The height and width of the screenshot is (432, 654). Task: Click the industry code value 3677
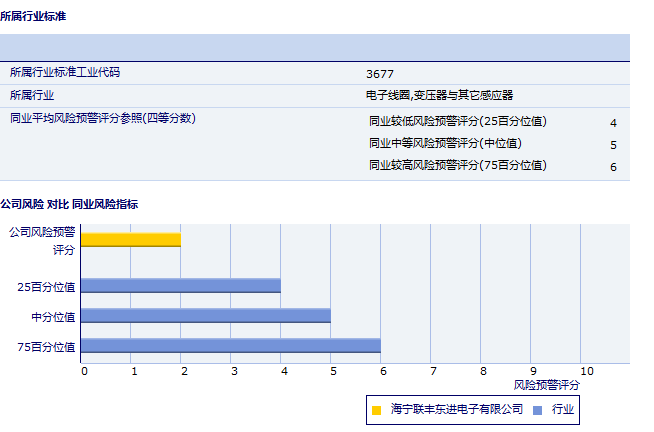coord(380,74)
